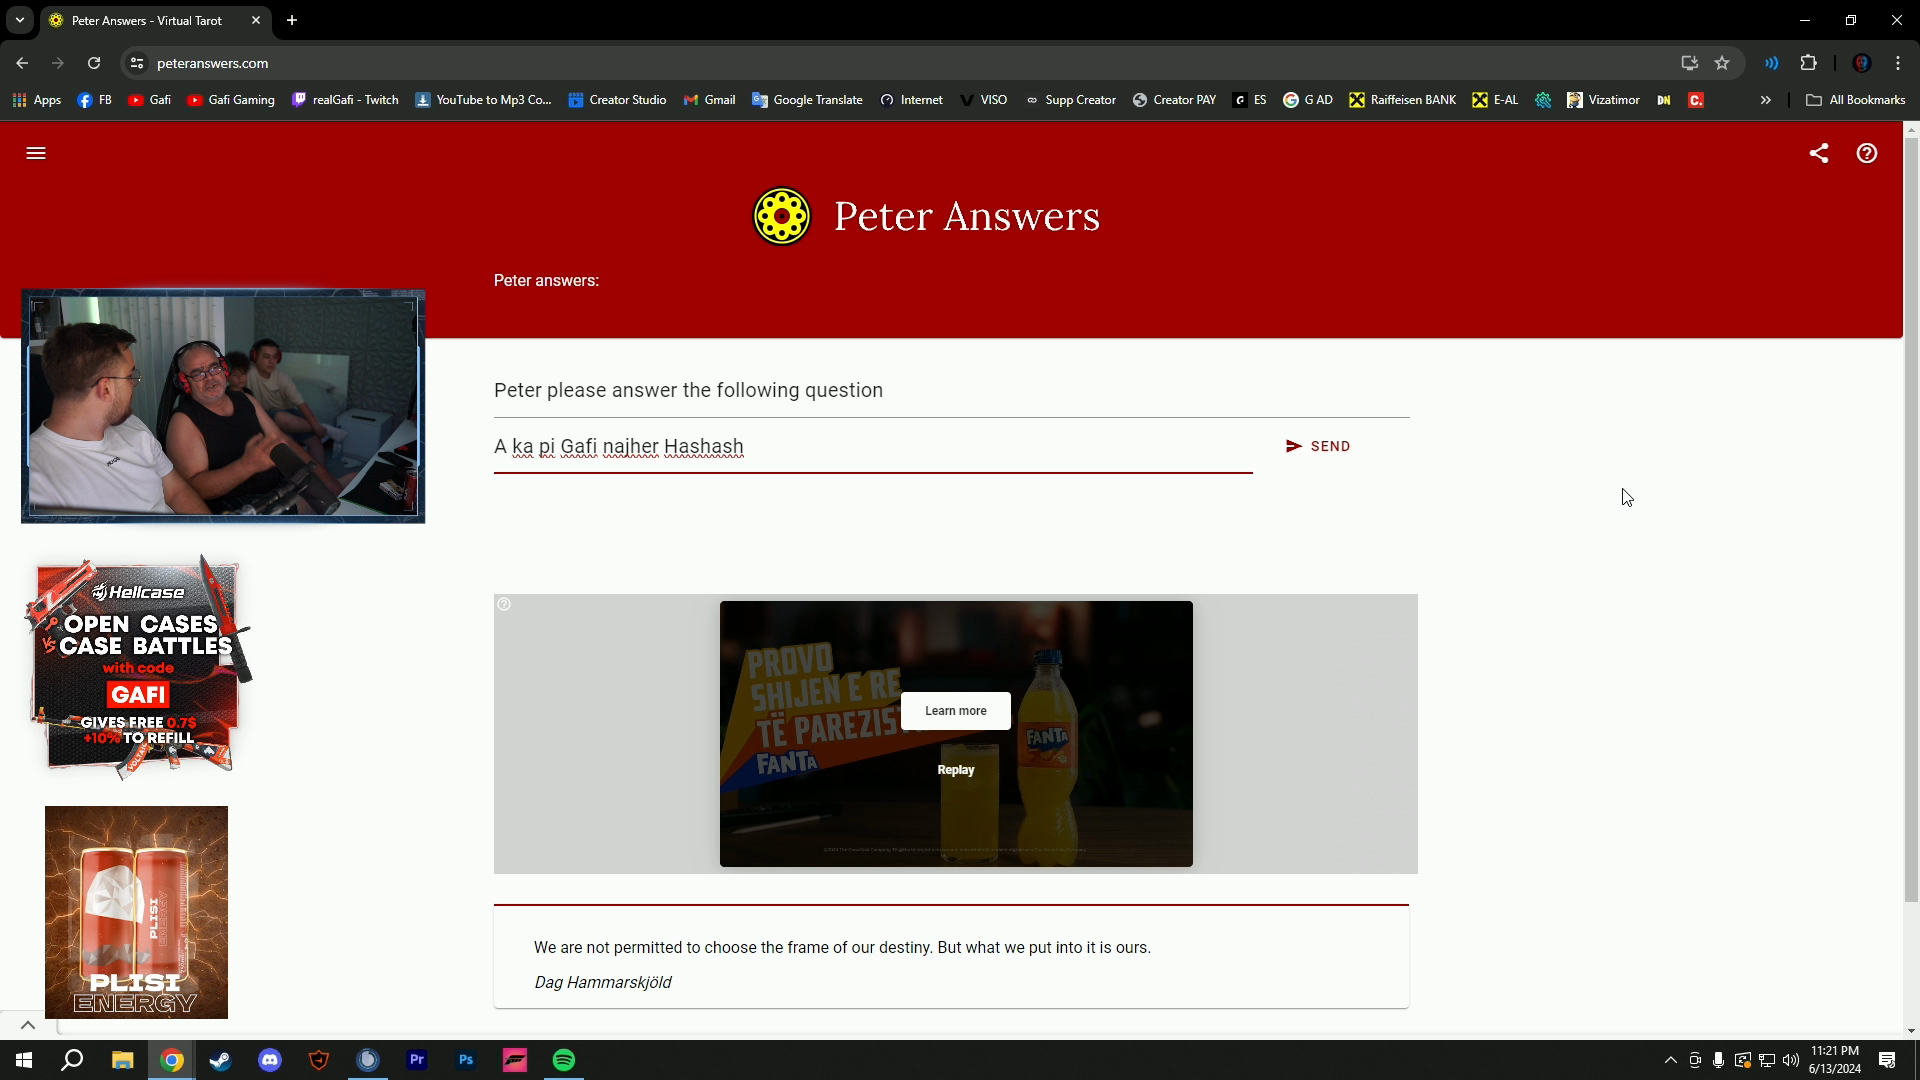Go back with browser back arrow
The width and height of the screenshot is (1920, 1080).
pyautogui.click(x=22, y=63)
